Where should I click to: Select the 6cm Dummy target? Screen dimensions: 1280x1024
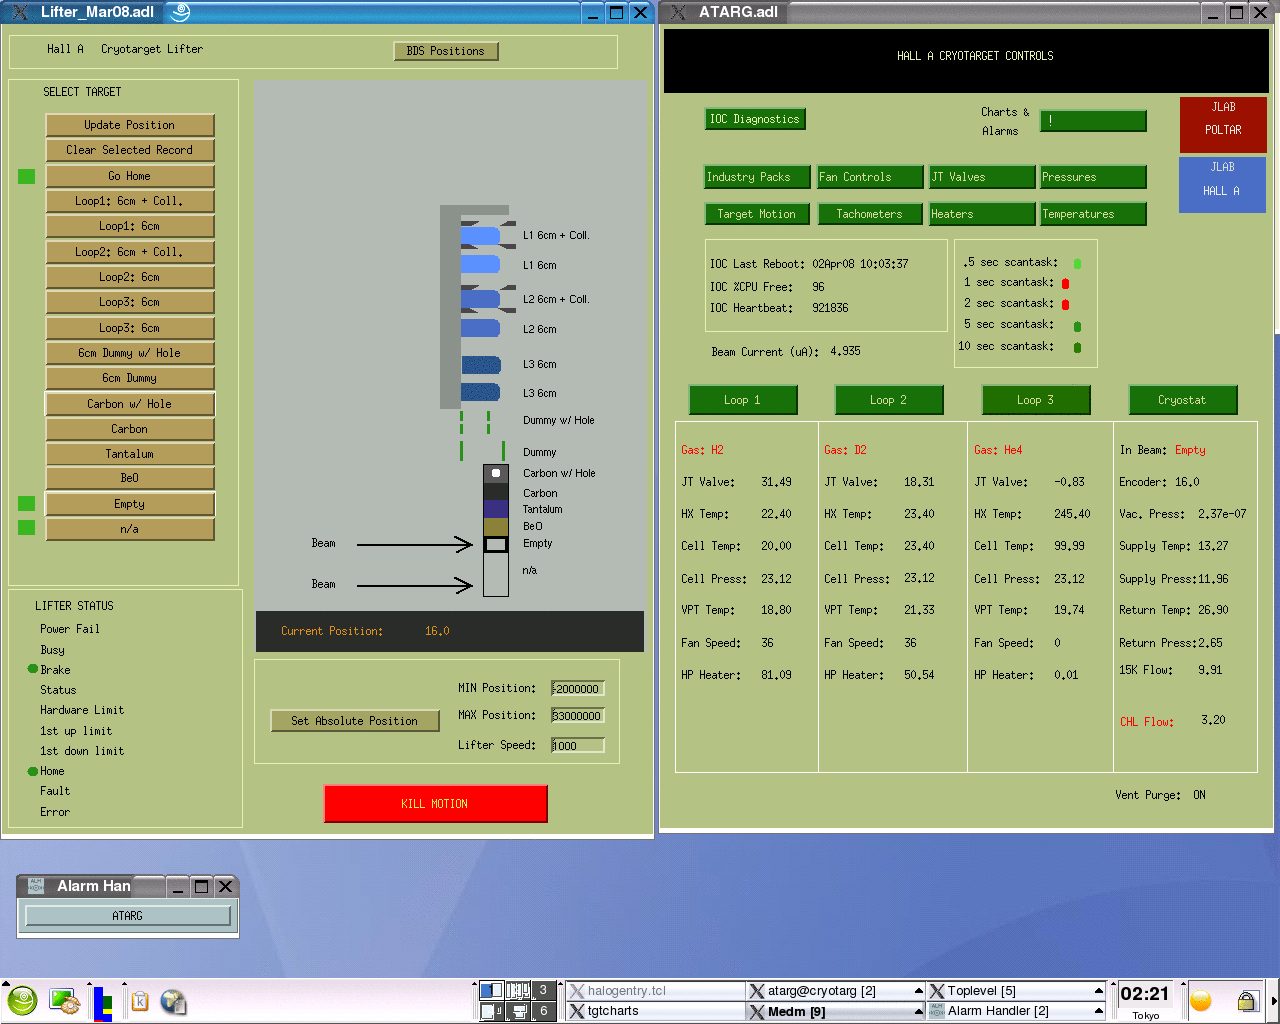coord(130,378)
